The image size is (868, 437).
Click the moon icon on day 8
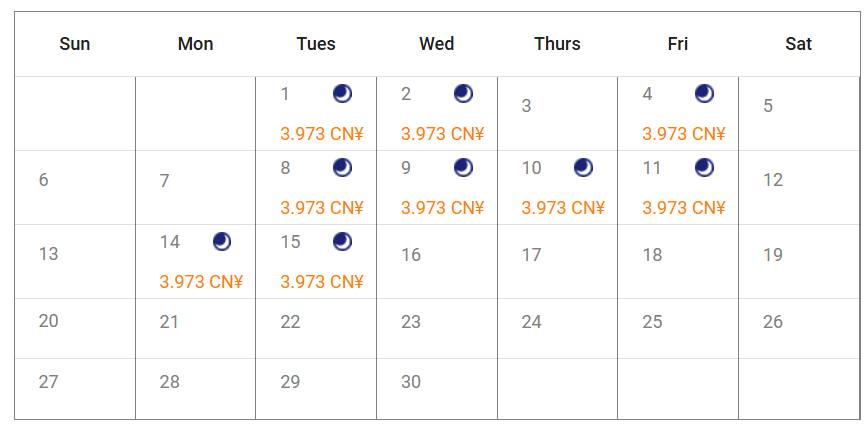click(342, 167)
